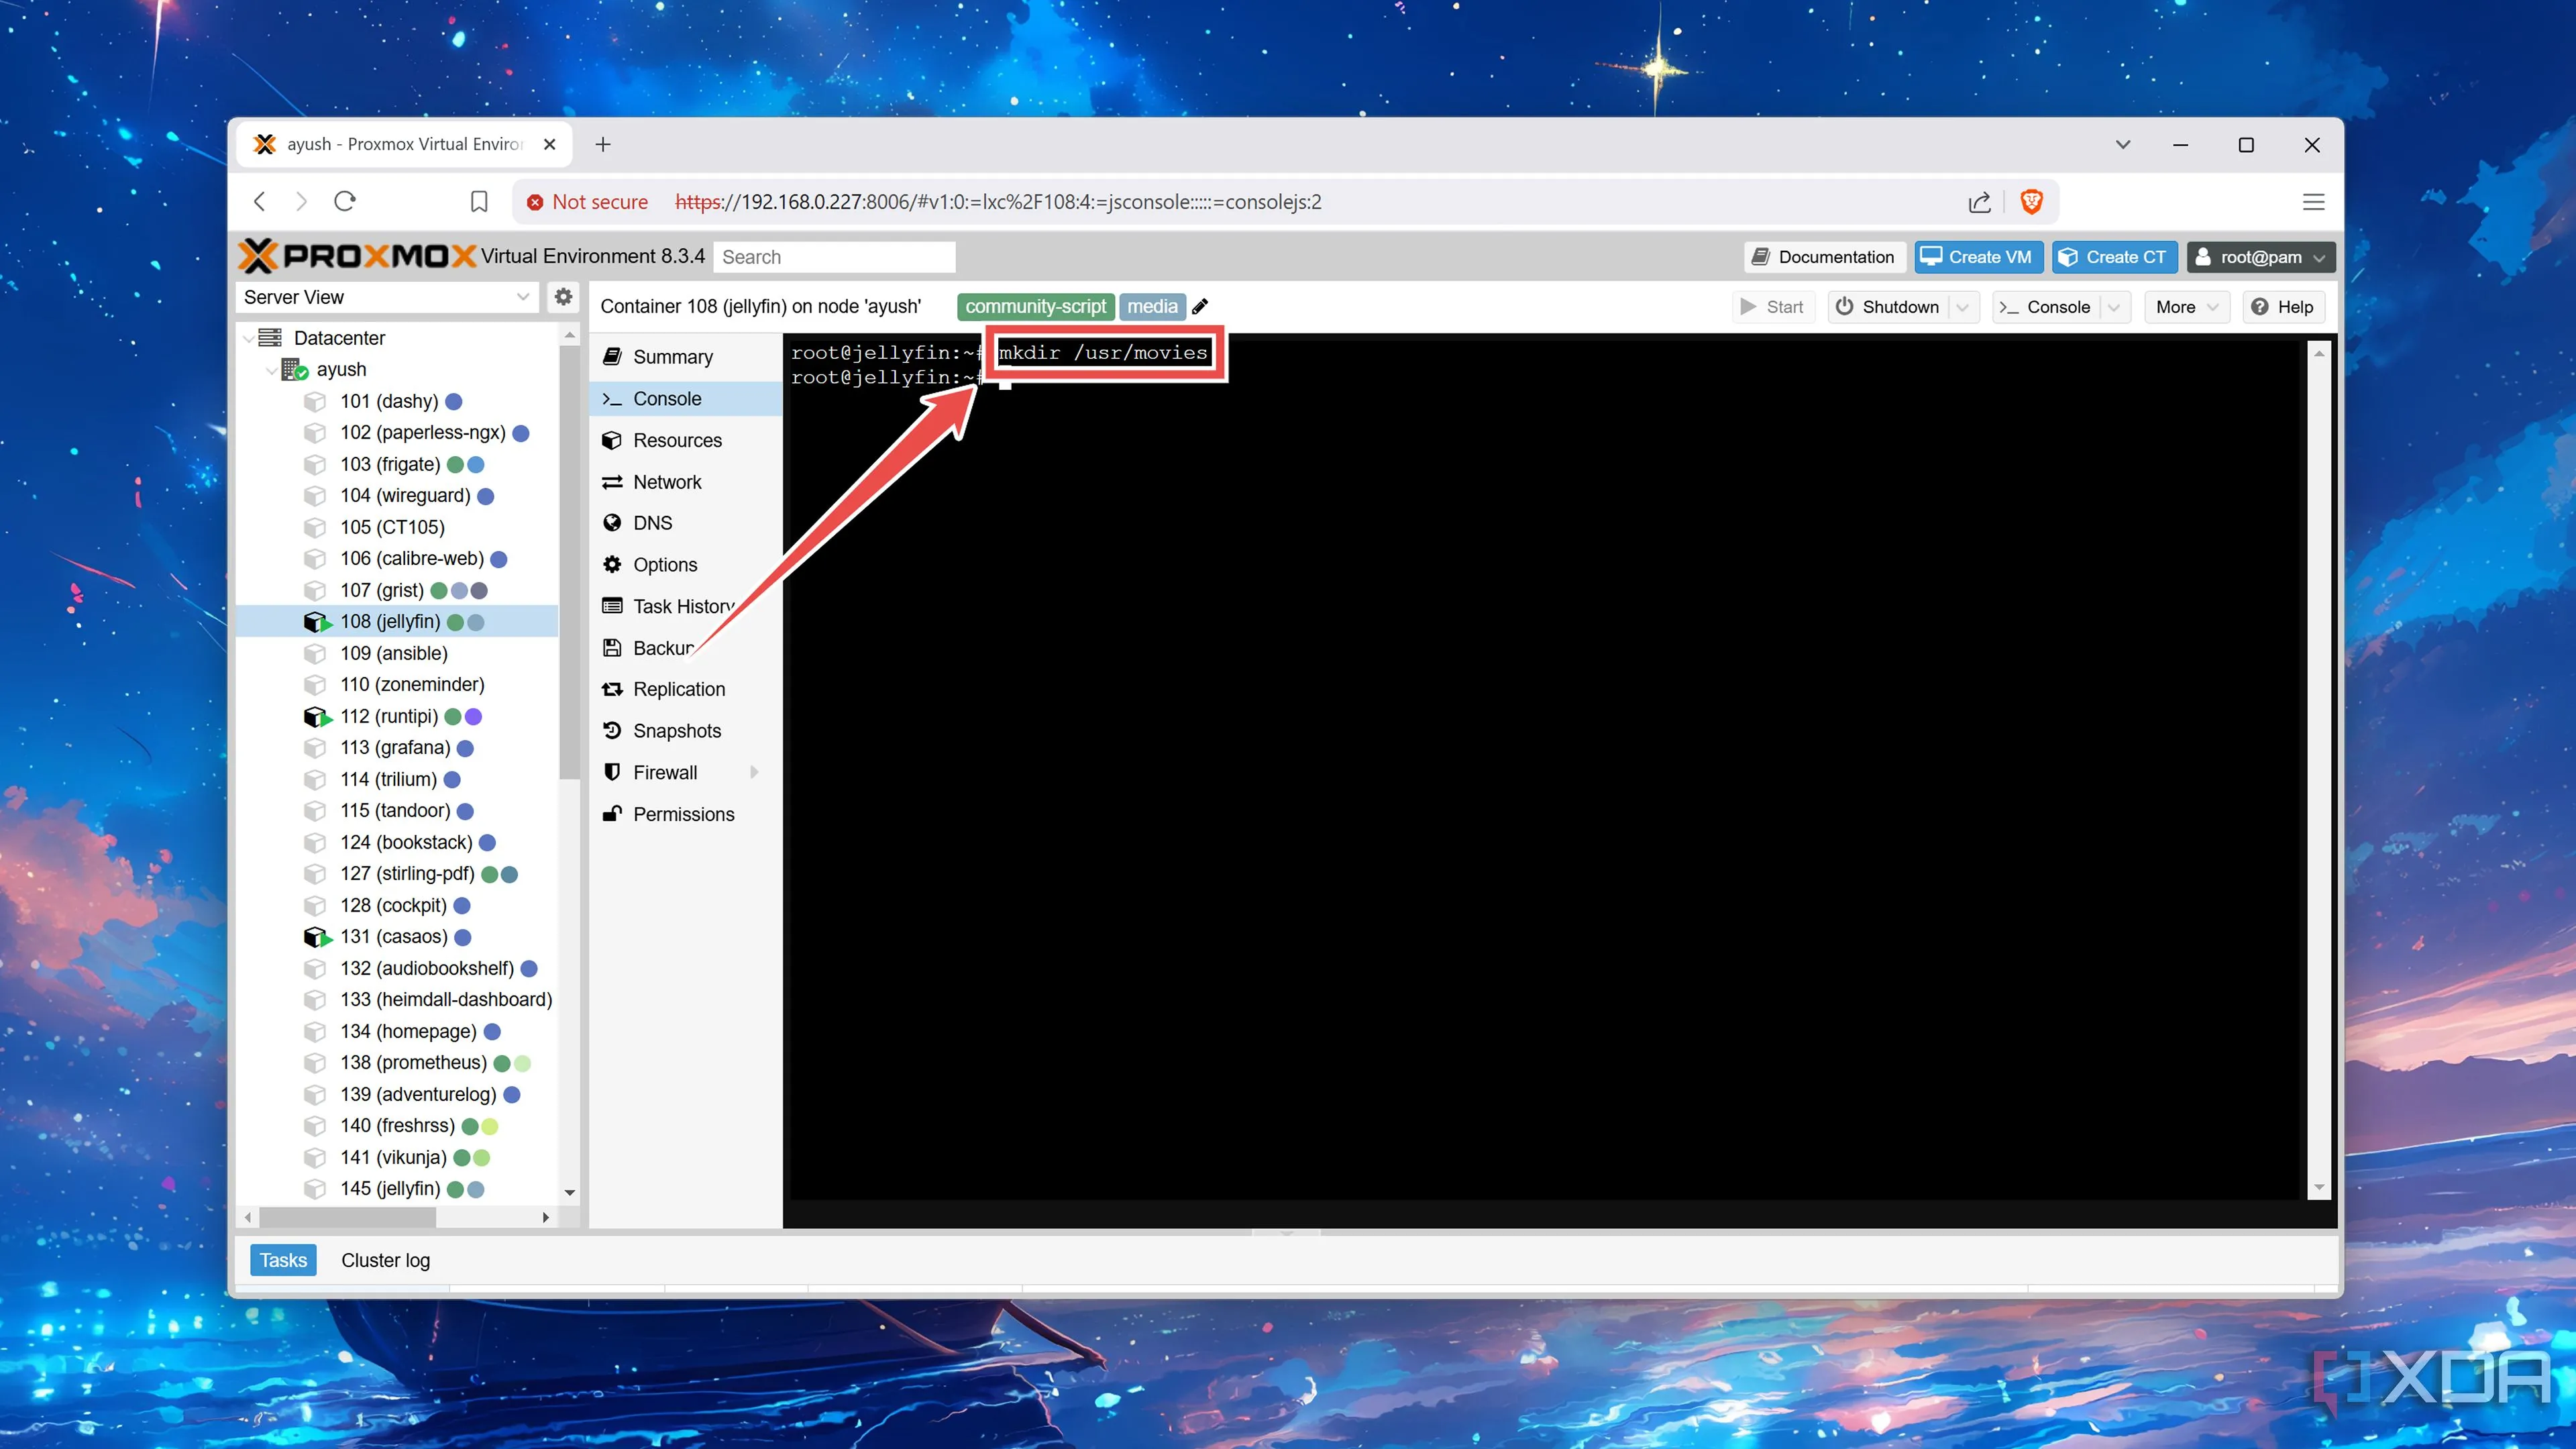Switch to the Cluster log tab
The image size is (2576, 1449).
tap(385, 1260)
